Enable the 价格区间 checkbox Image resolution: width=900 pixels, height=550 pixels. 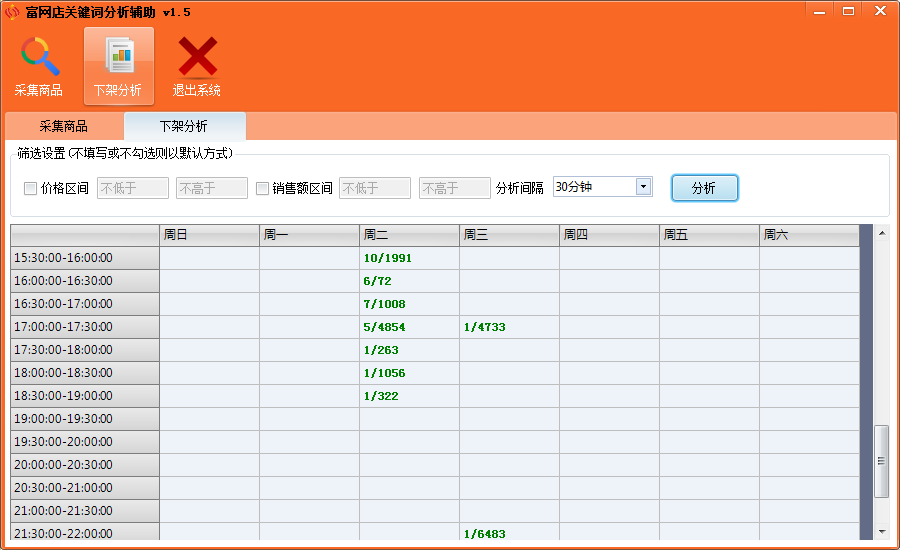pos(30,188)
